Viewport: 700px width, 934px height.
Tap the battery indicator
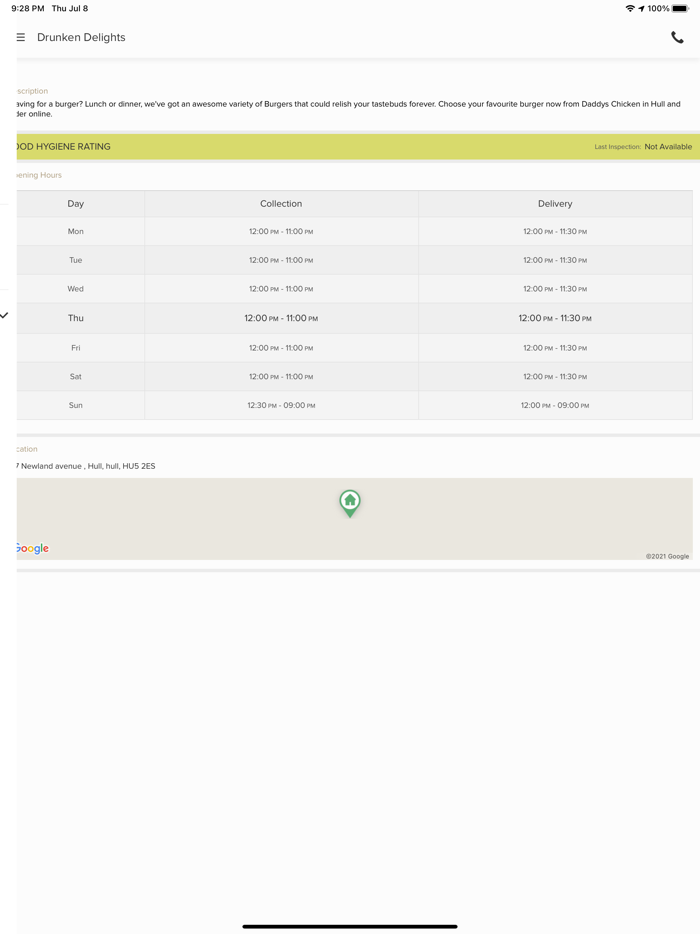(x=680, y=8)
